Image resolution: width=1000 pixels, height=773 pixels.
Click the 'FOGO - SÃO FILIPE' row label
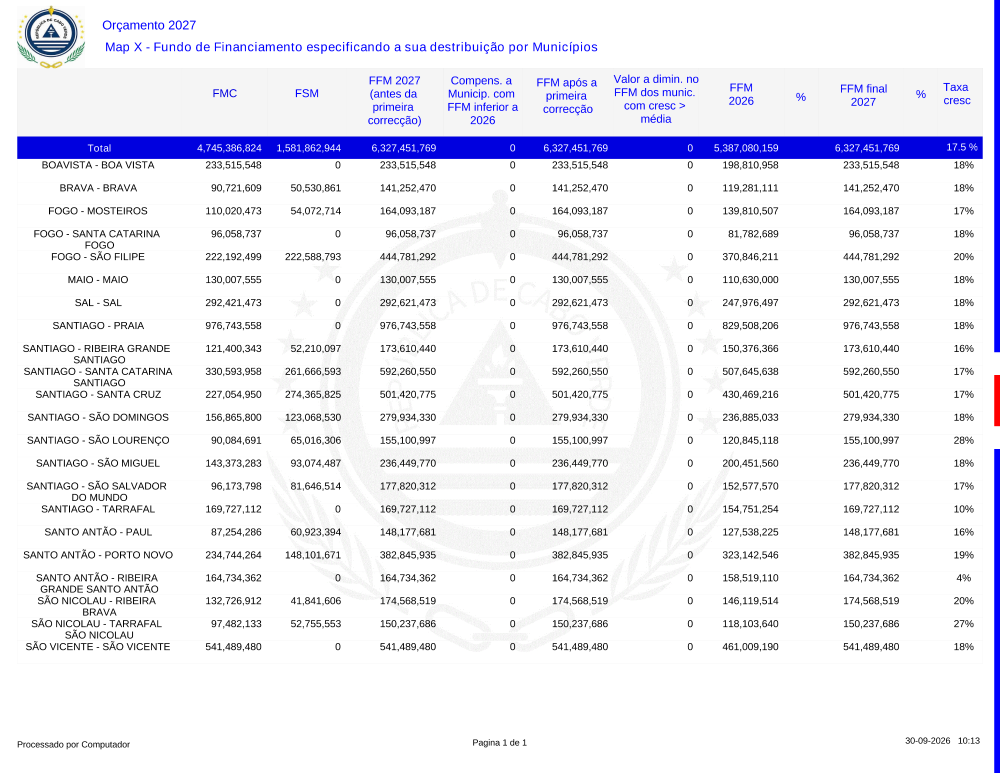click(98, 257)
